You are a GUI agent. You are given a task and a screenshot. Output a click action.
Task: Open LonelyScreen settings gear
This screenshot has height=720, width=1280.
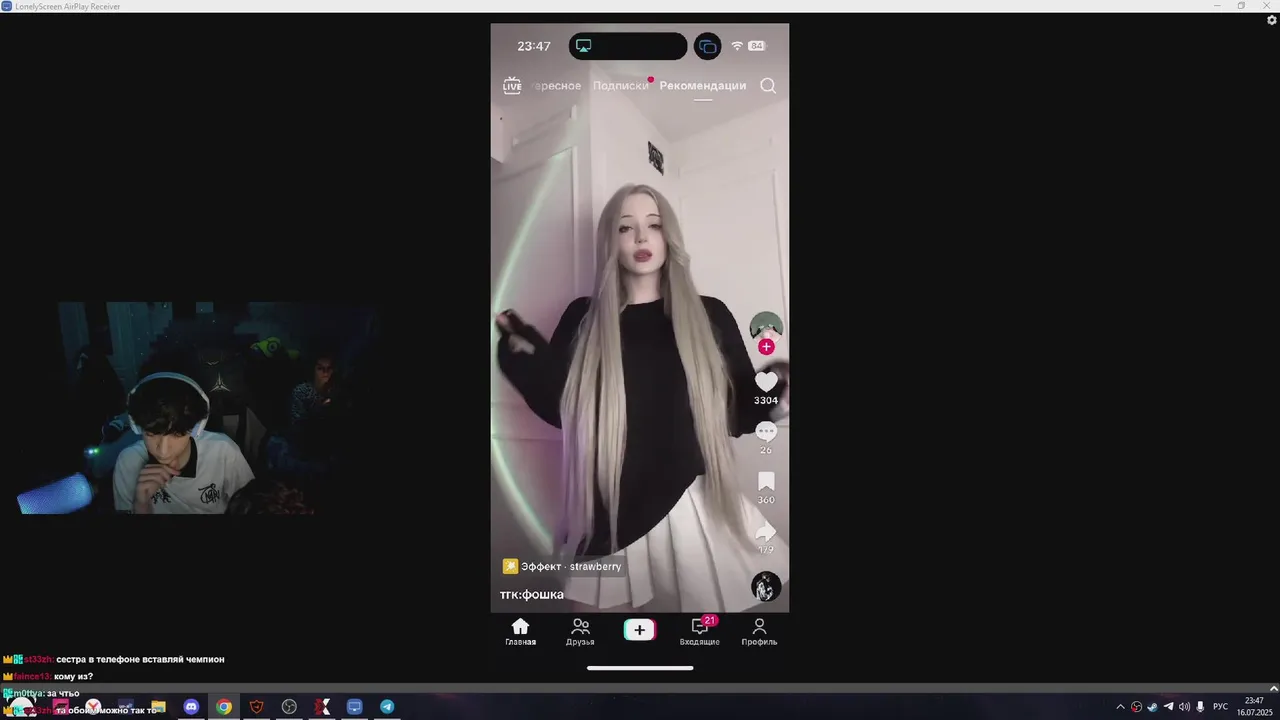click(1272, 20)
